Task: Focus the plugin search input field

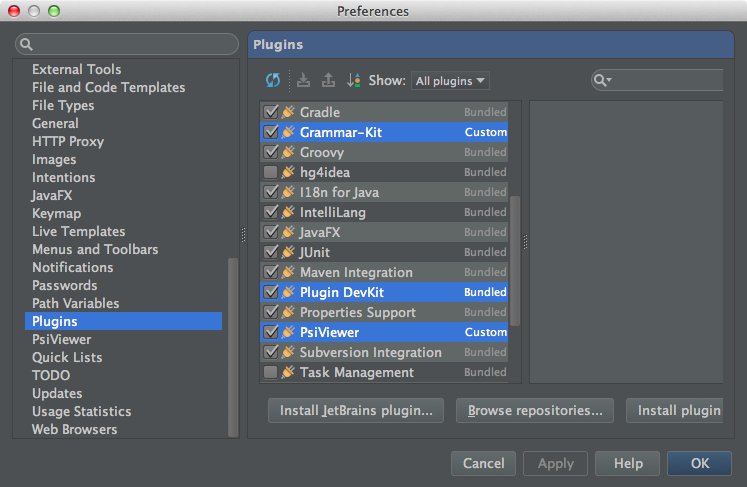Action: 657,81
